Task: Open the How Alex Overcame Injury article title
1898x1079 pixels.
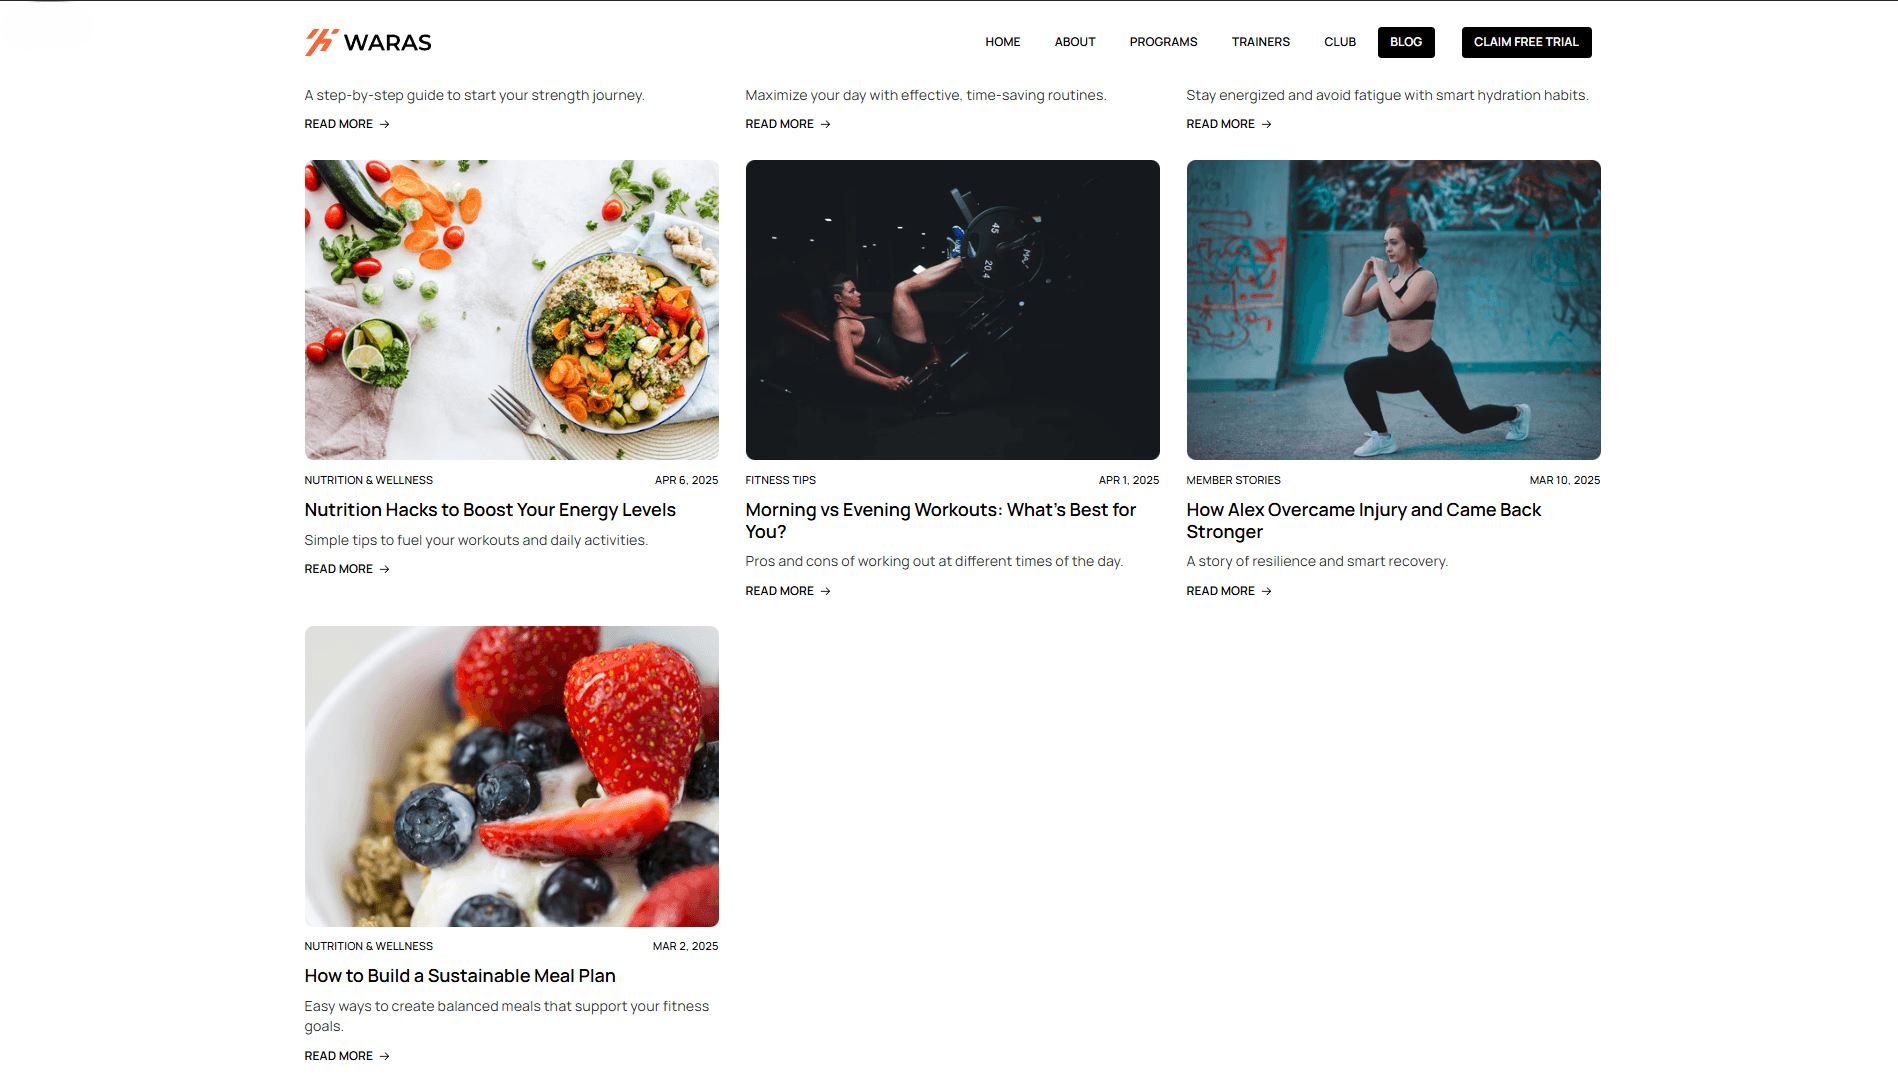Action: click(x=1363, y=521)
